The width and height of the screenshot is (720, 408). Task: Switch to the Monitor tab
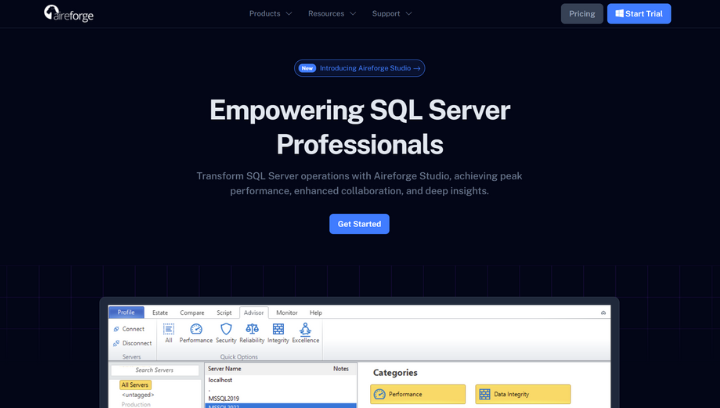(x=287, y=313)
